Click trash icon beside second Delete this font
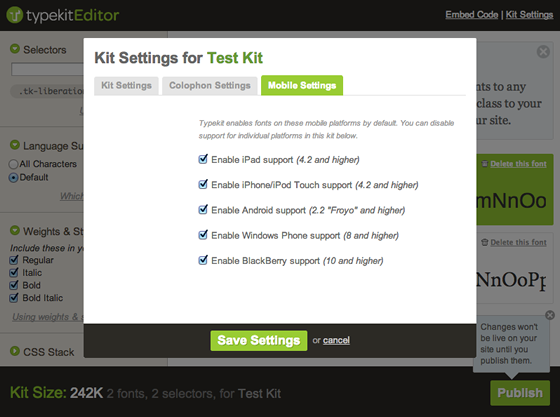 (x=485, y=242)
